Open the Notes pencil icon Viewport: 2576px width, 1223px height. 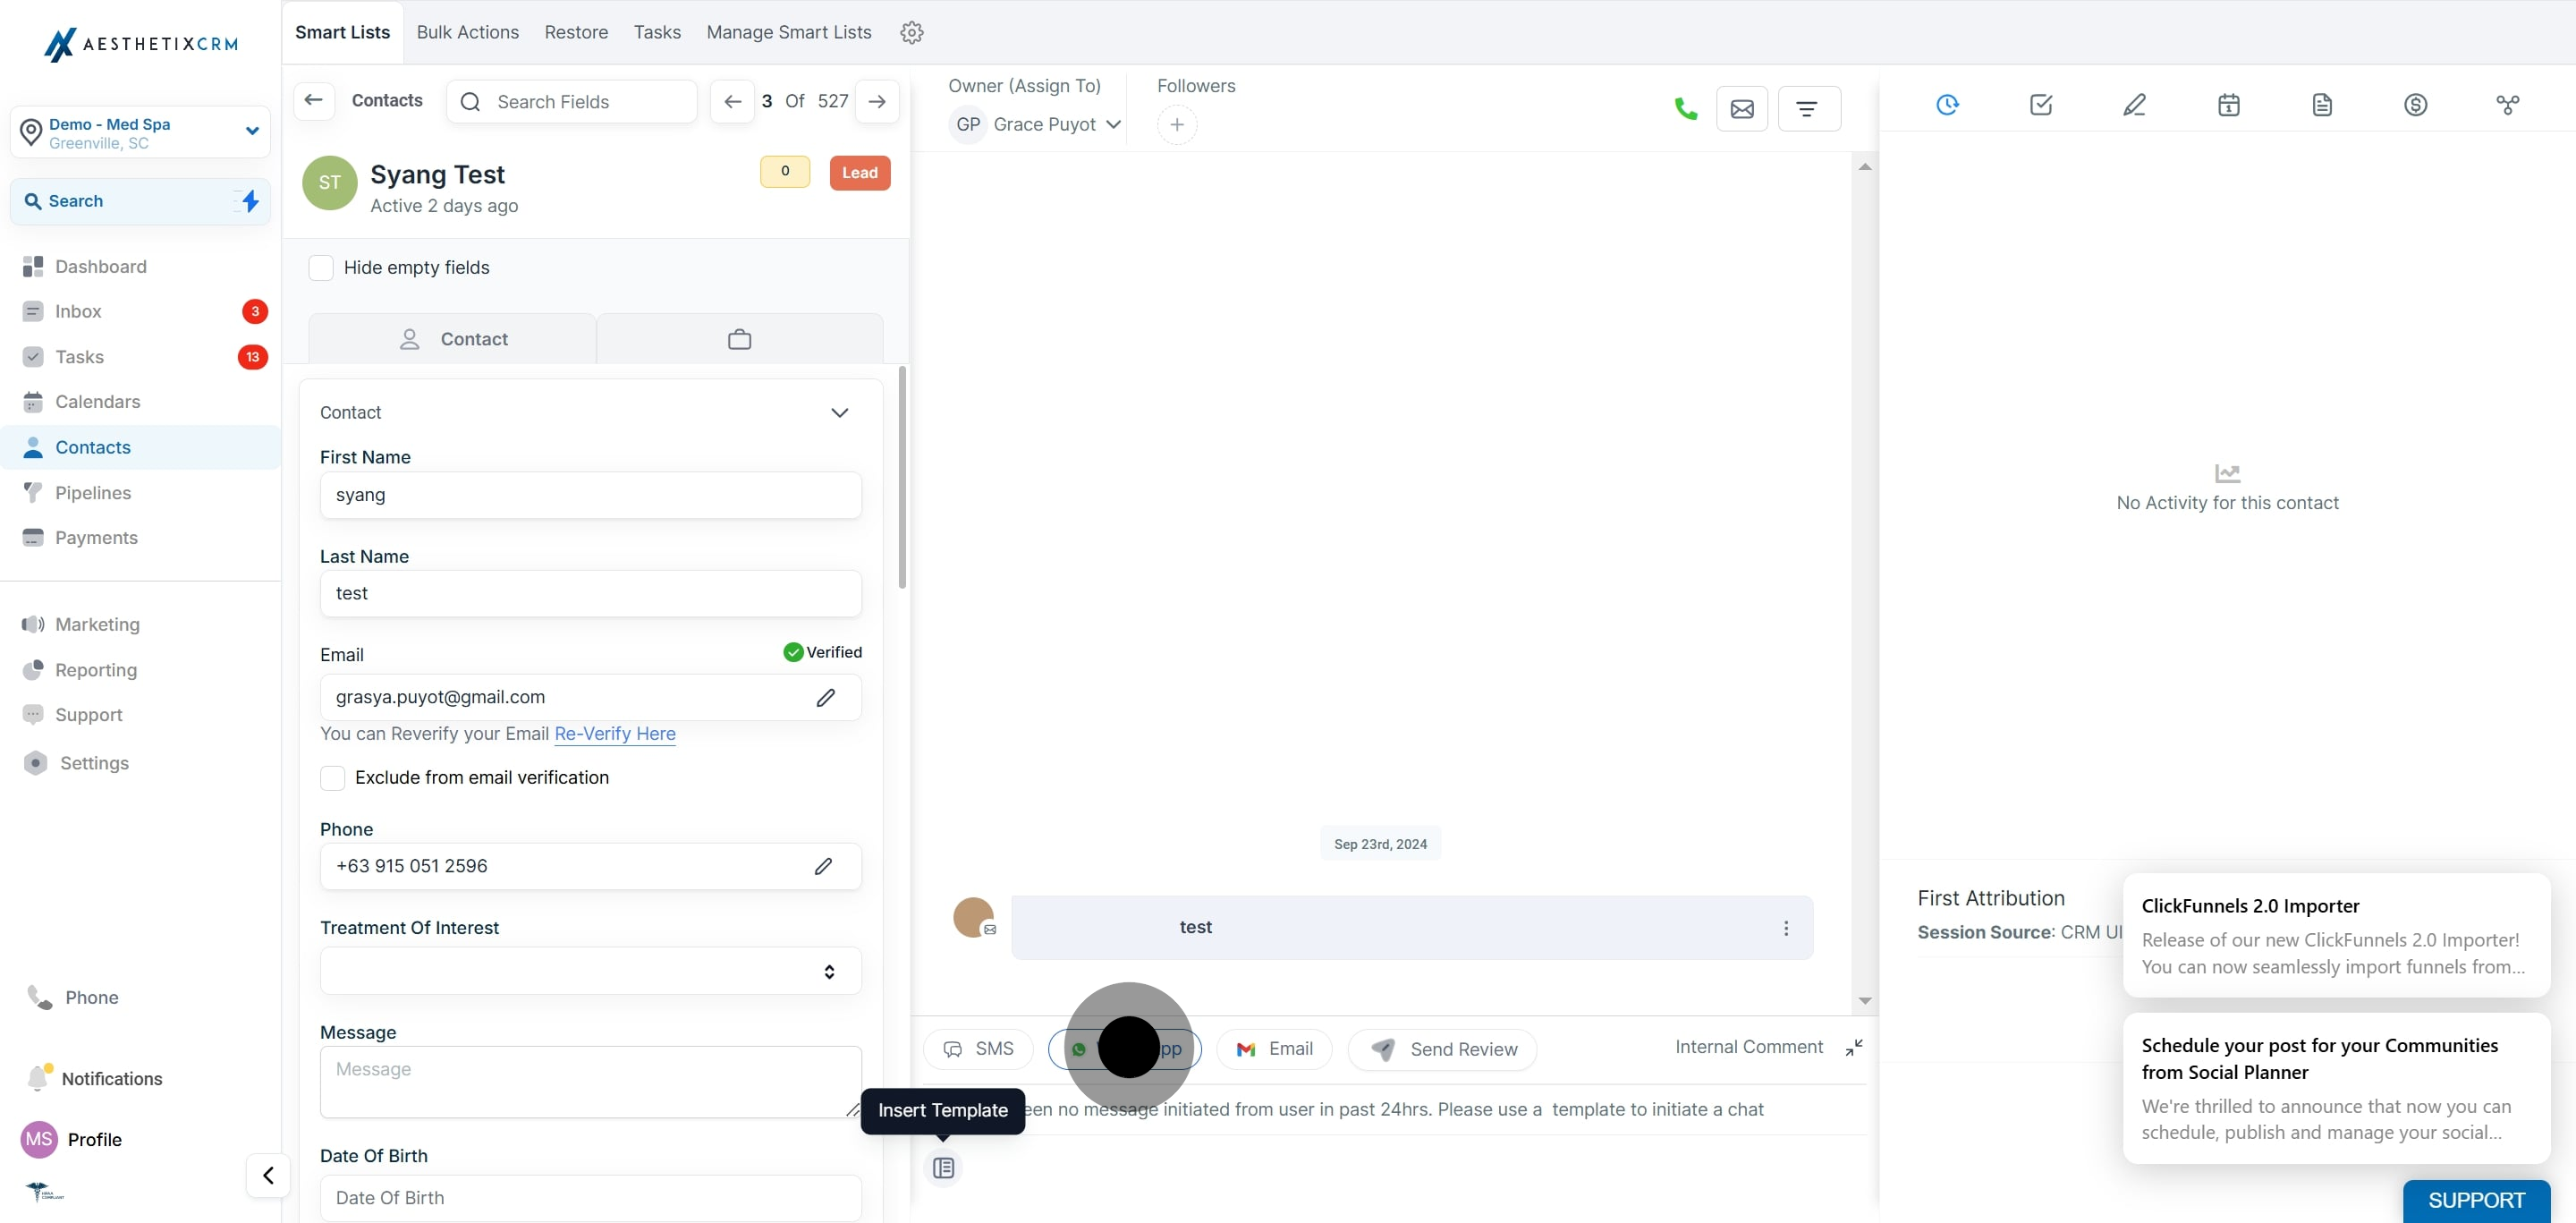point(2134,104)
